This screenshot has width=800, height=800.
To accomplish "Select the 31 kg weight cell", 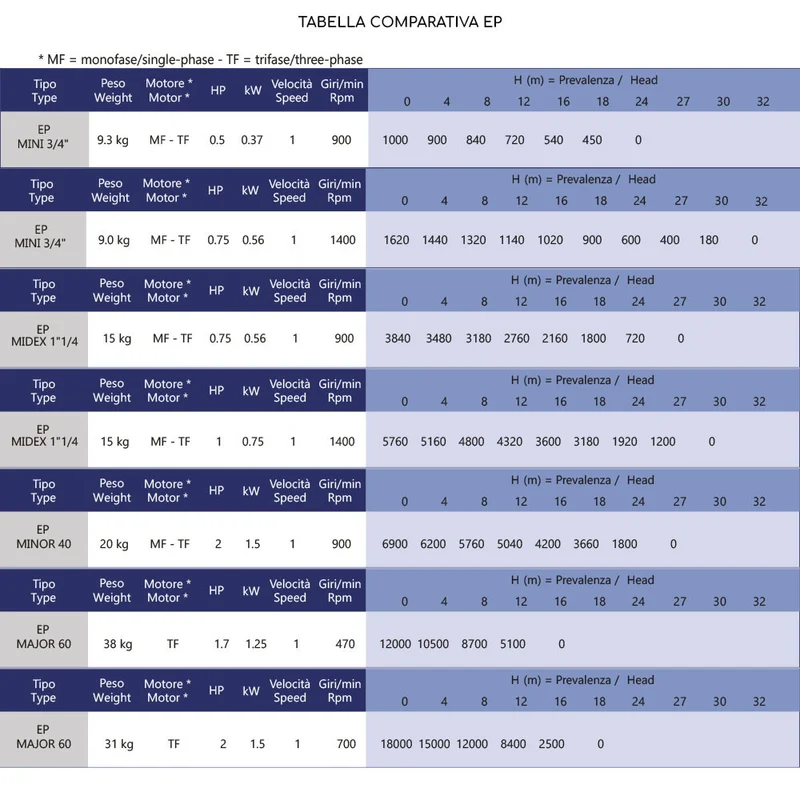I will [x=119, y=744].
